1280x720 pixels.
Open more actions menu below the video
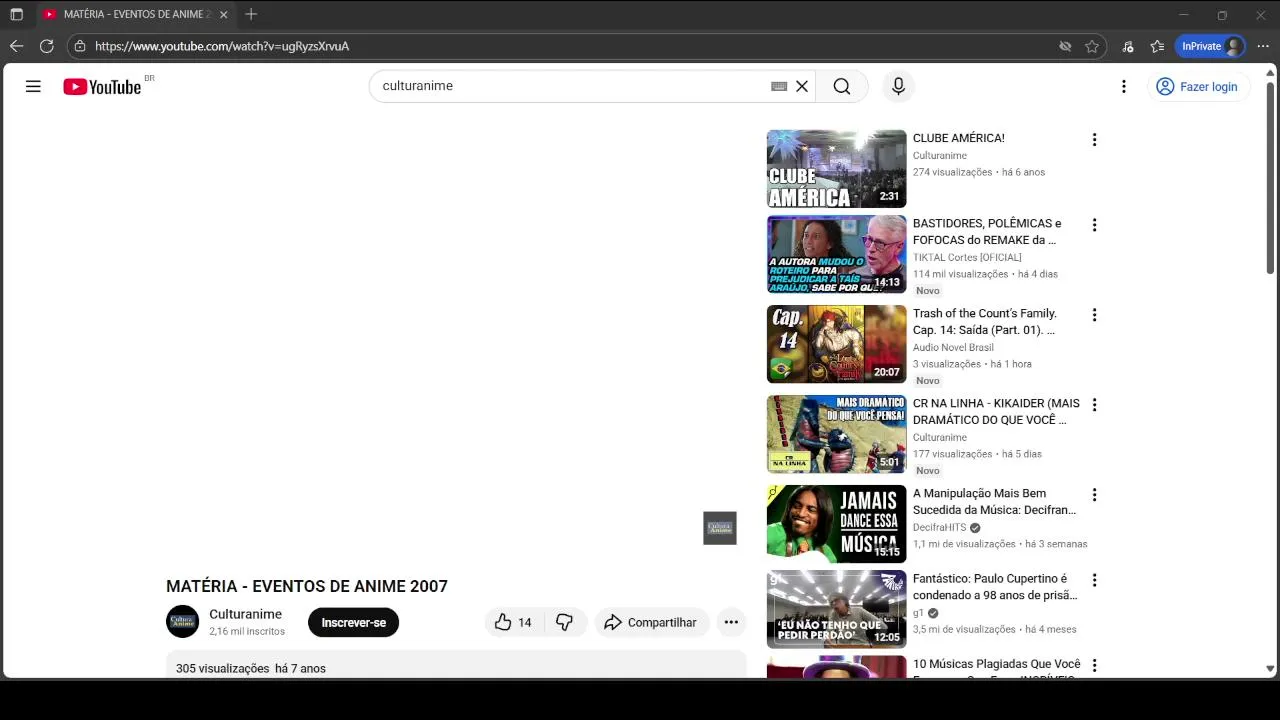pyautogui.click(x=731, y=622)
